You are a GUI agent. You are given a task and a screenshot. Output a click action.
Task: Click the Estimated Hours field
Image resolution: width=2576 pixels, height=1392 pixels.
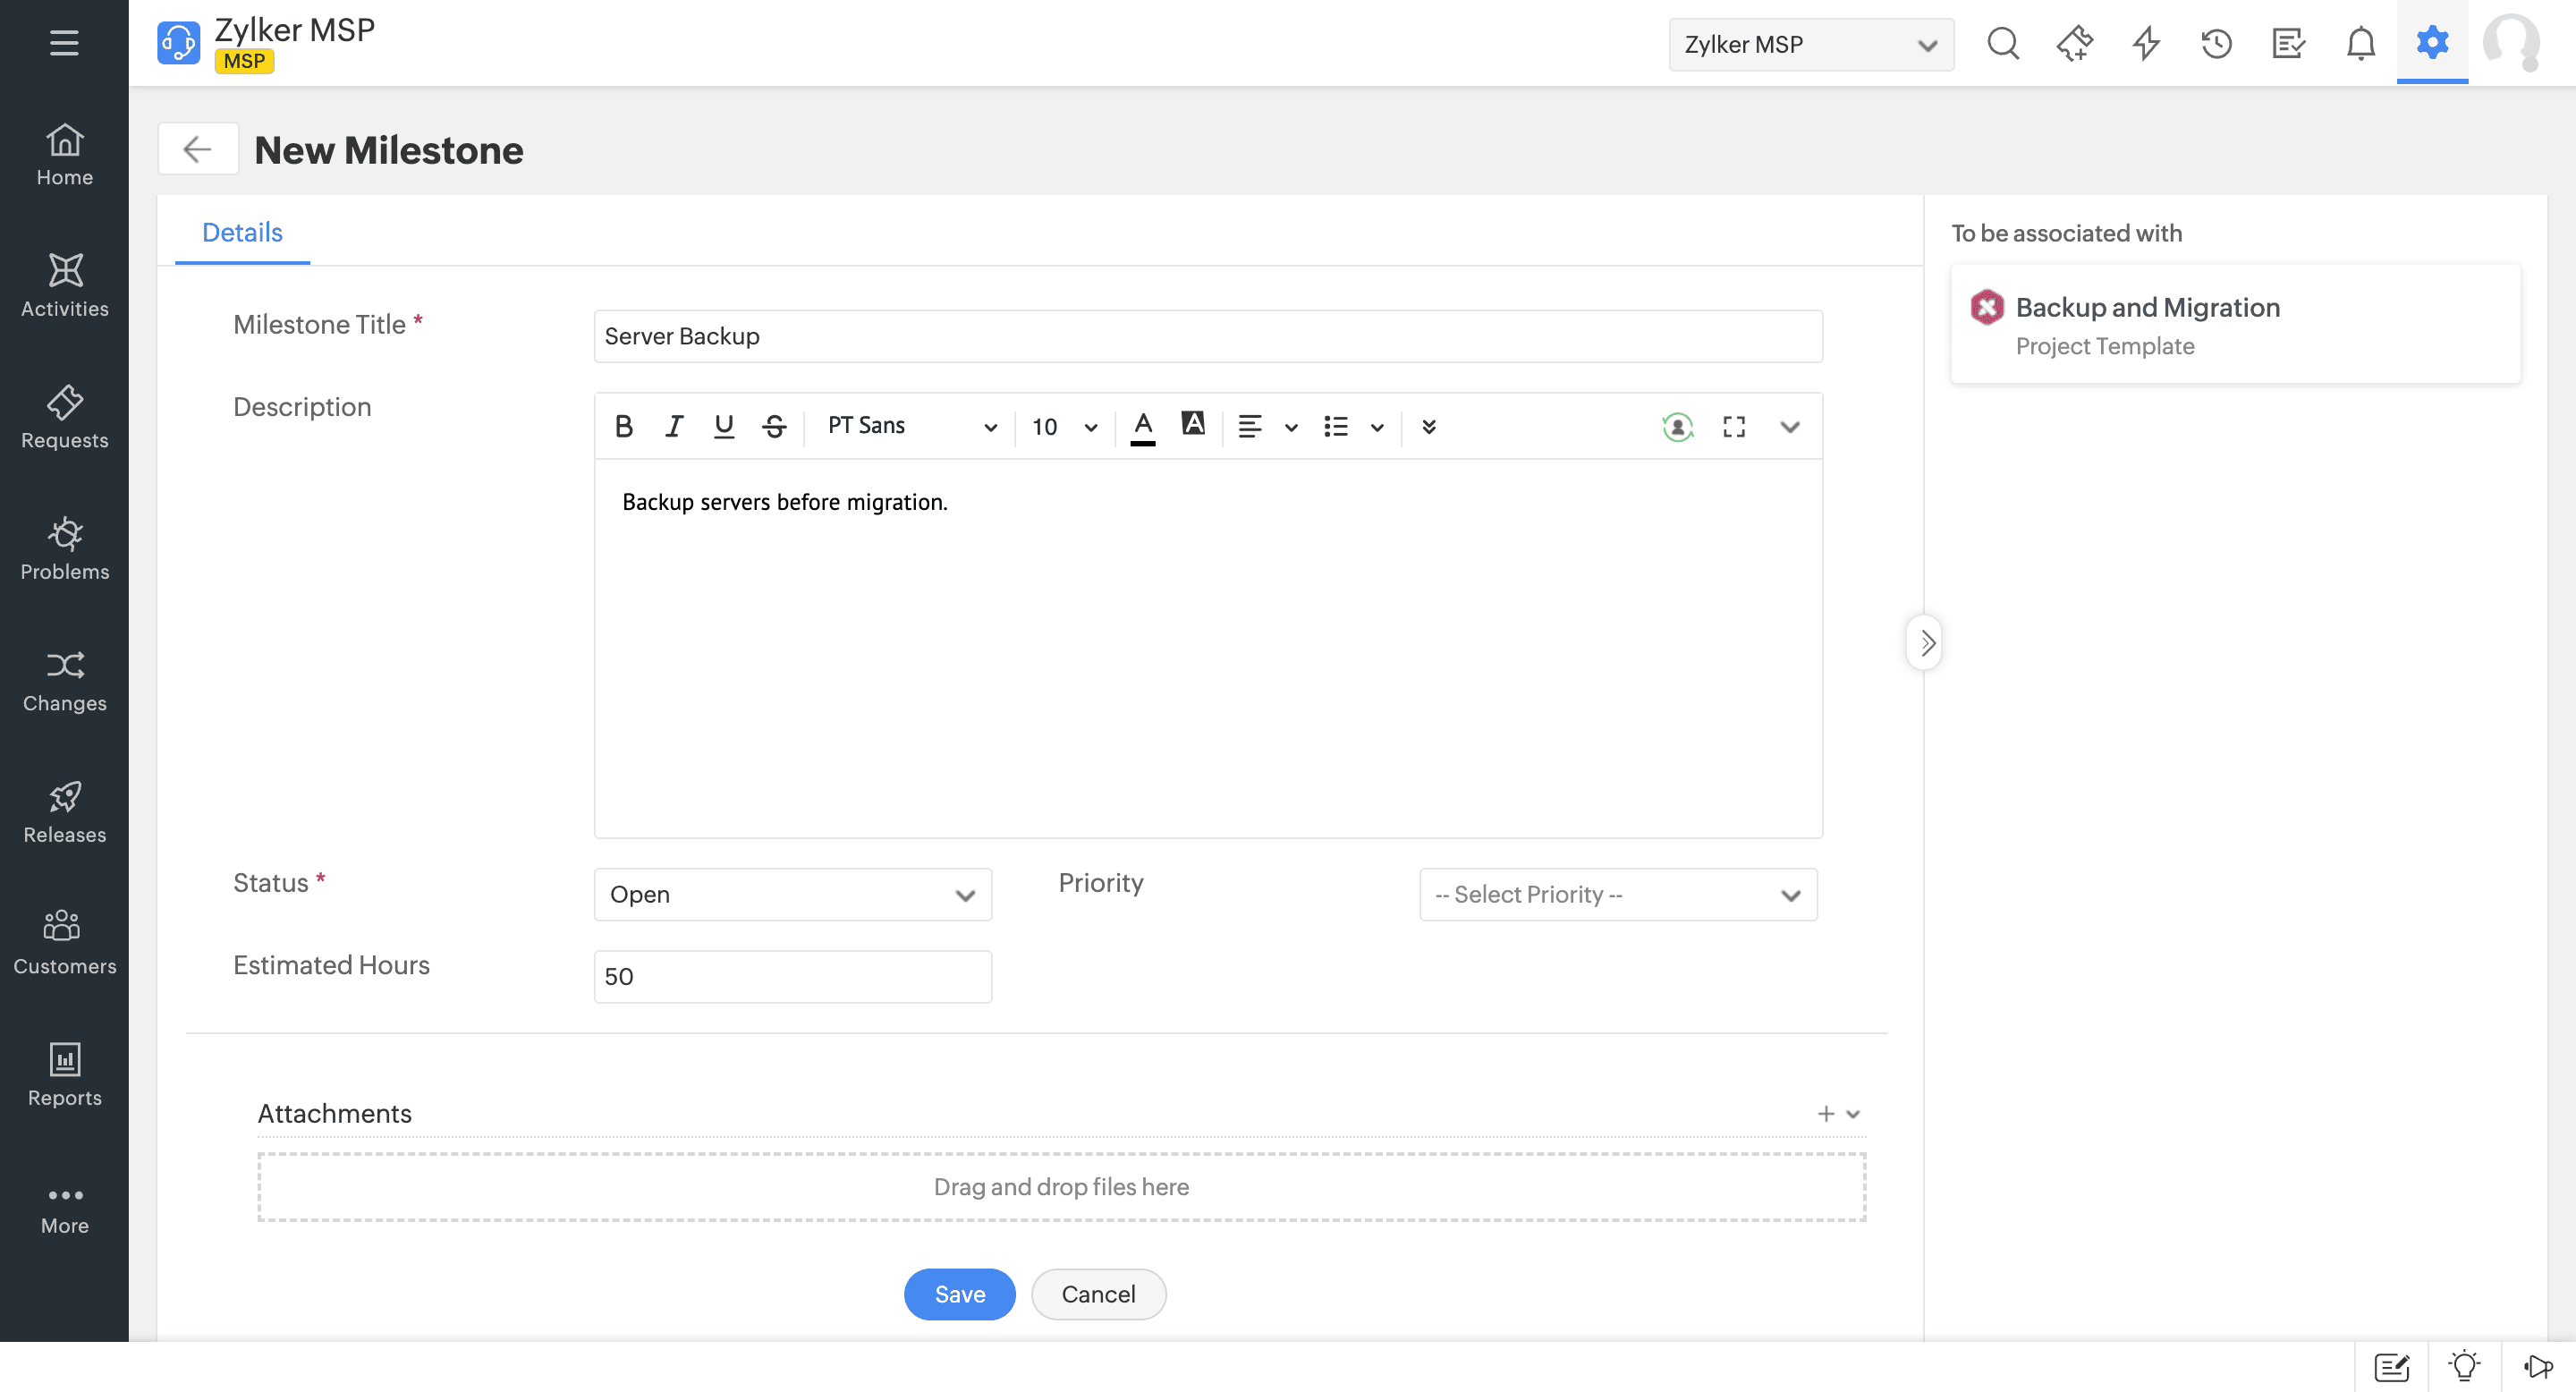coord(792,976)
